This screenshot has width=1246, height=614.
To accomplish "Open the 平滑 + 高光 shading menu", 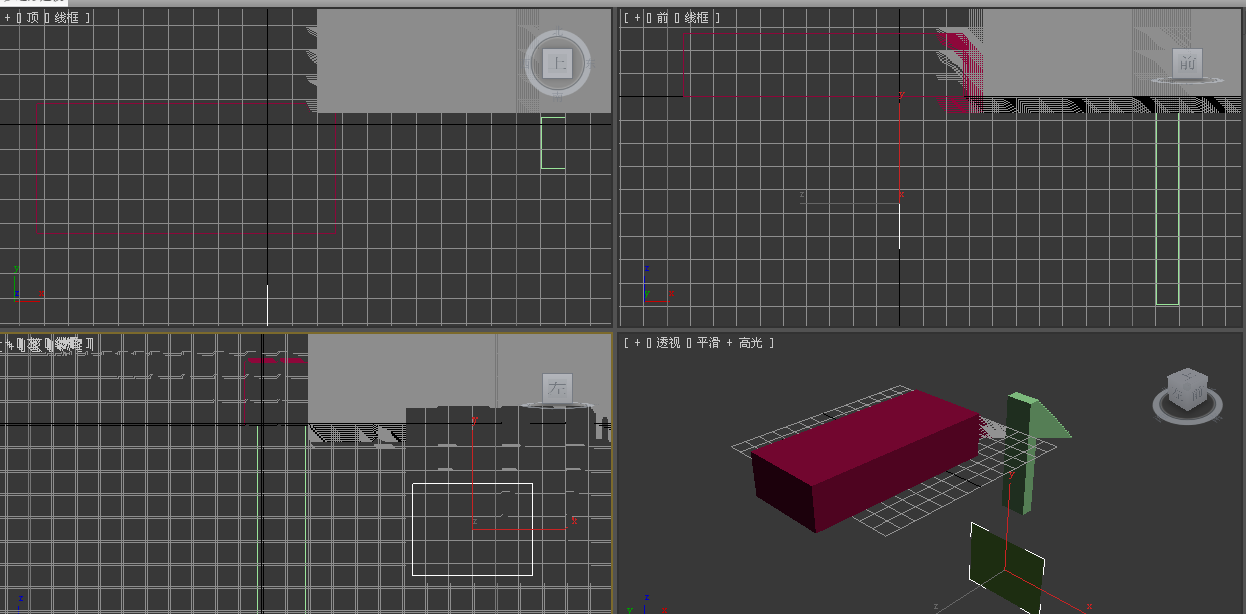I will pyautogui.click(x=729, y=343).
